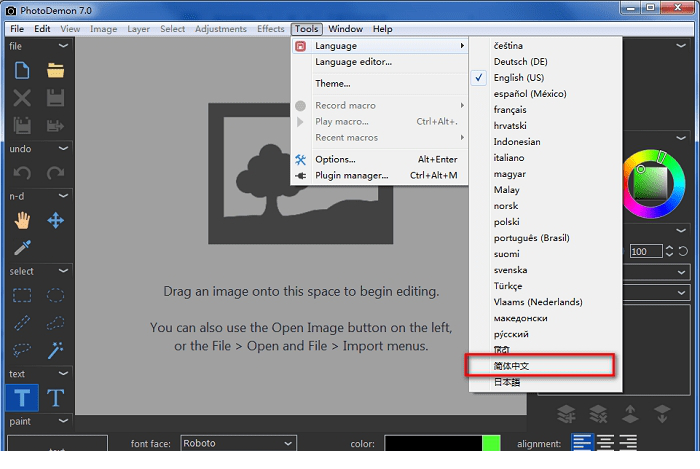The width and height of the screenshot is (700, 469).
Task: Select the Move layer tool
Action: [x=55, y=220]
